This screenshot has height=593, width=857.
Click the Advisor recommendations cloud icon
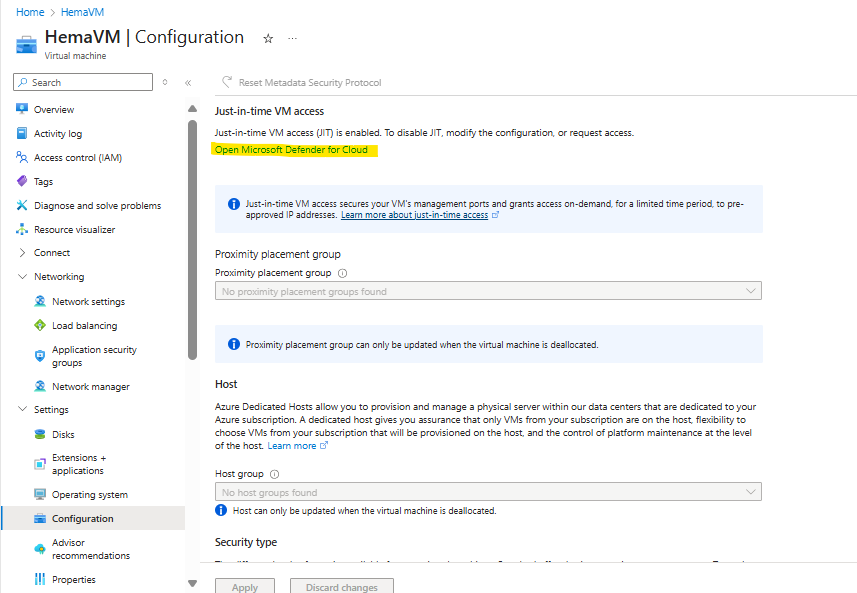pyautogui.click(x=40, y=549)
